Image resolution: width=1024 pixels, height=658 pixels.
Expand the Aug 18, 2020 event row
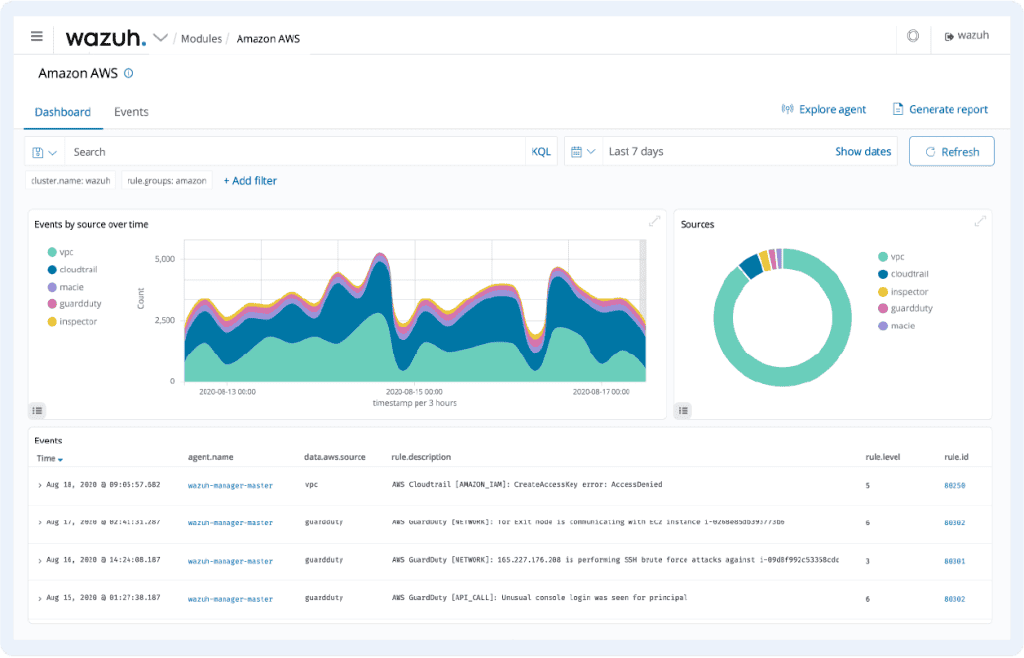tap(40, 485)
